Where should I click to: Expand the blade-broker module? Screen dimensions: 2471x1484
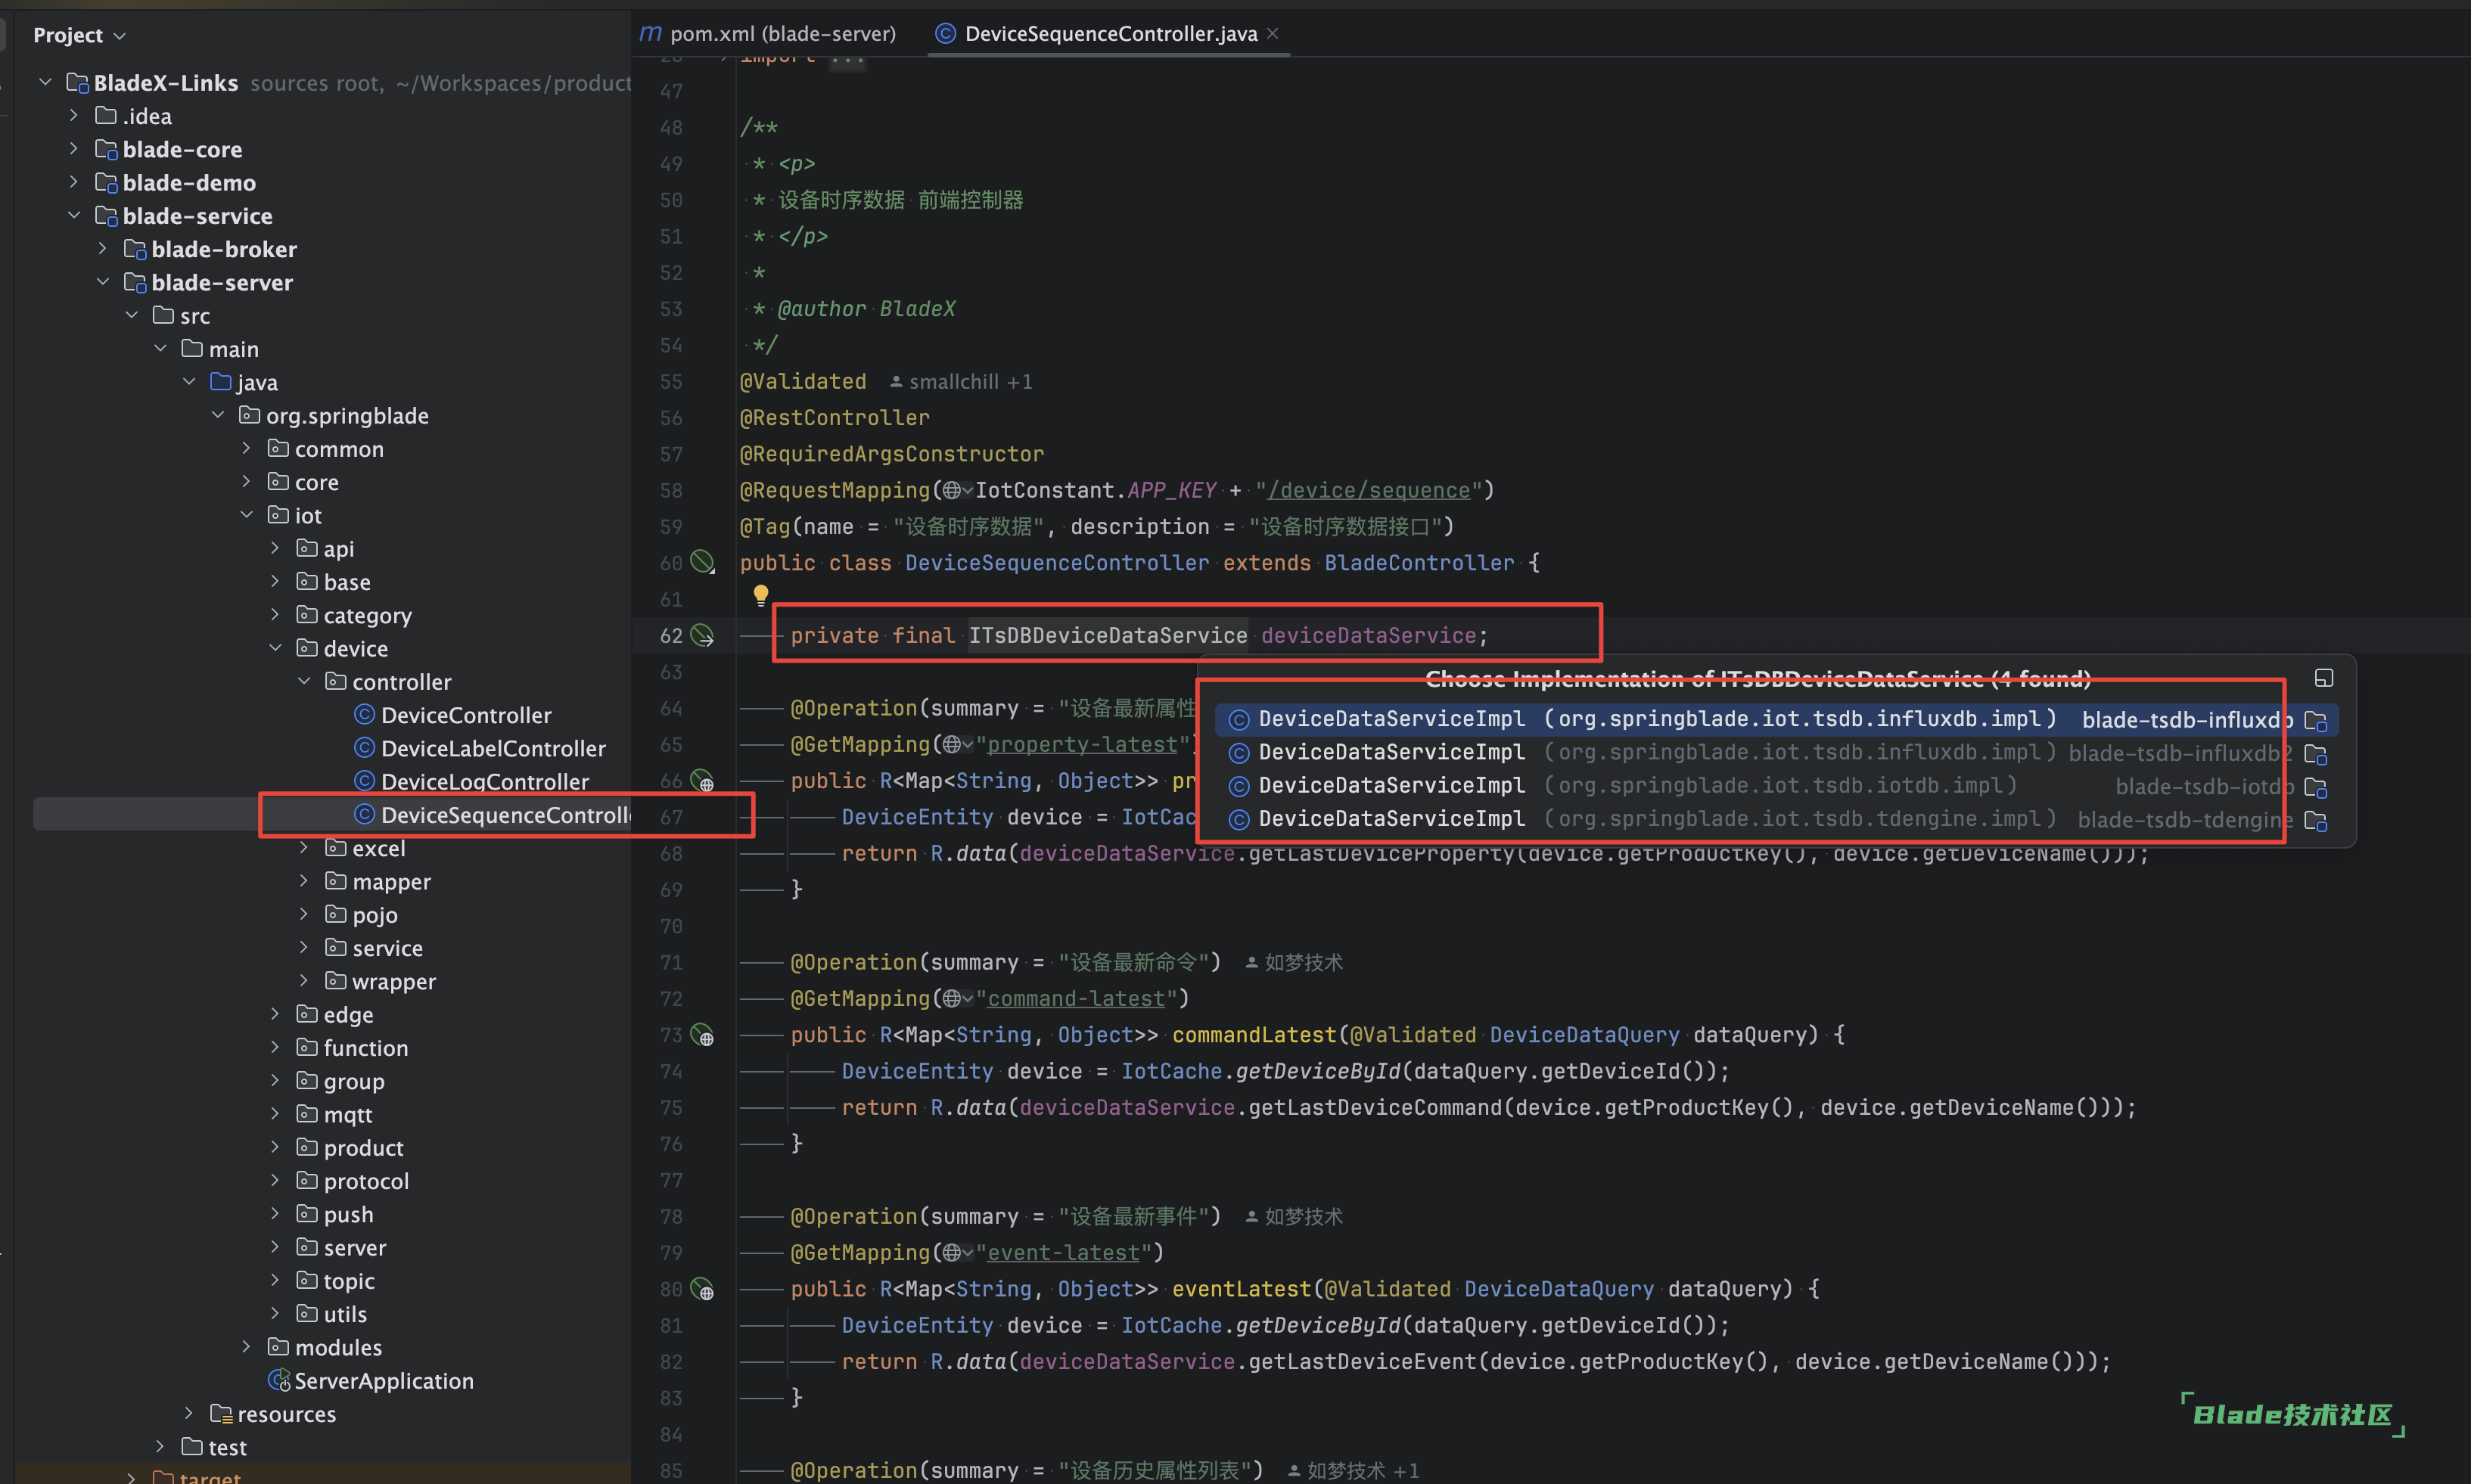(102, 248)
